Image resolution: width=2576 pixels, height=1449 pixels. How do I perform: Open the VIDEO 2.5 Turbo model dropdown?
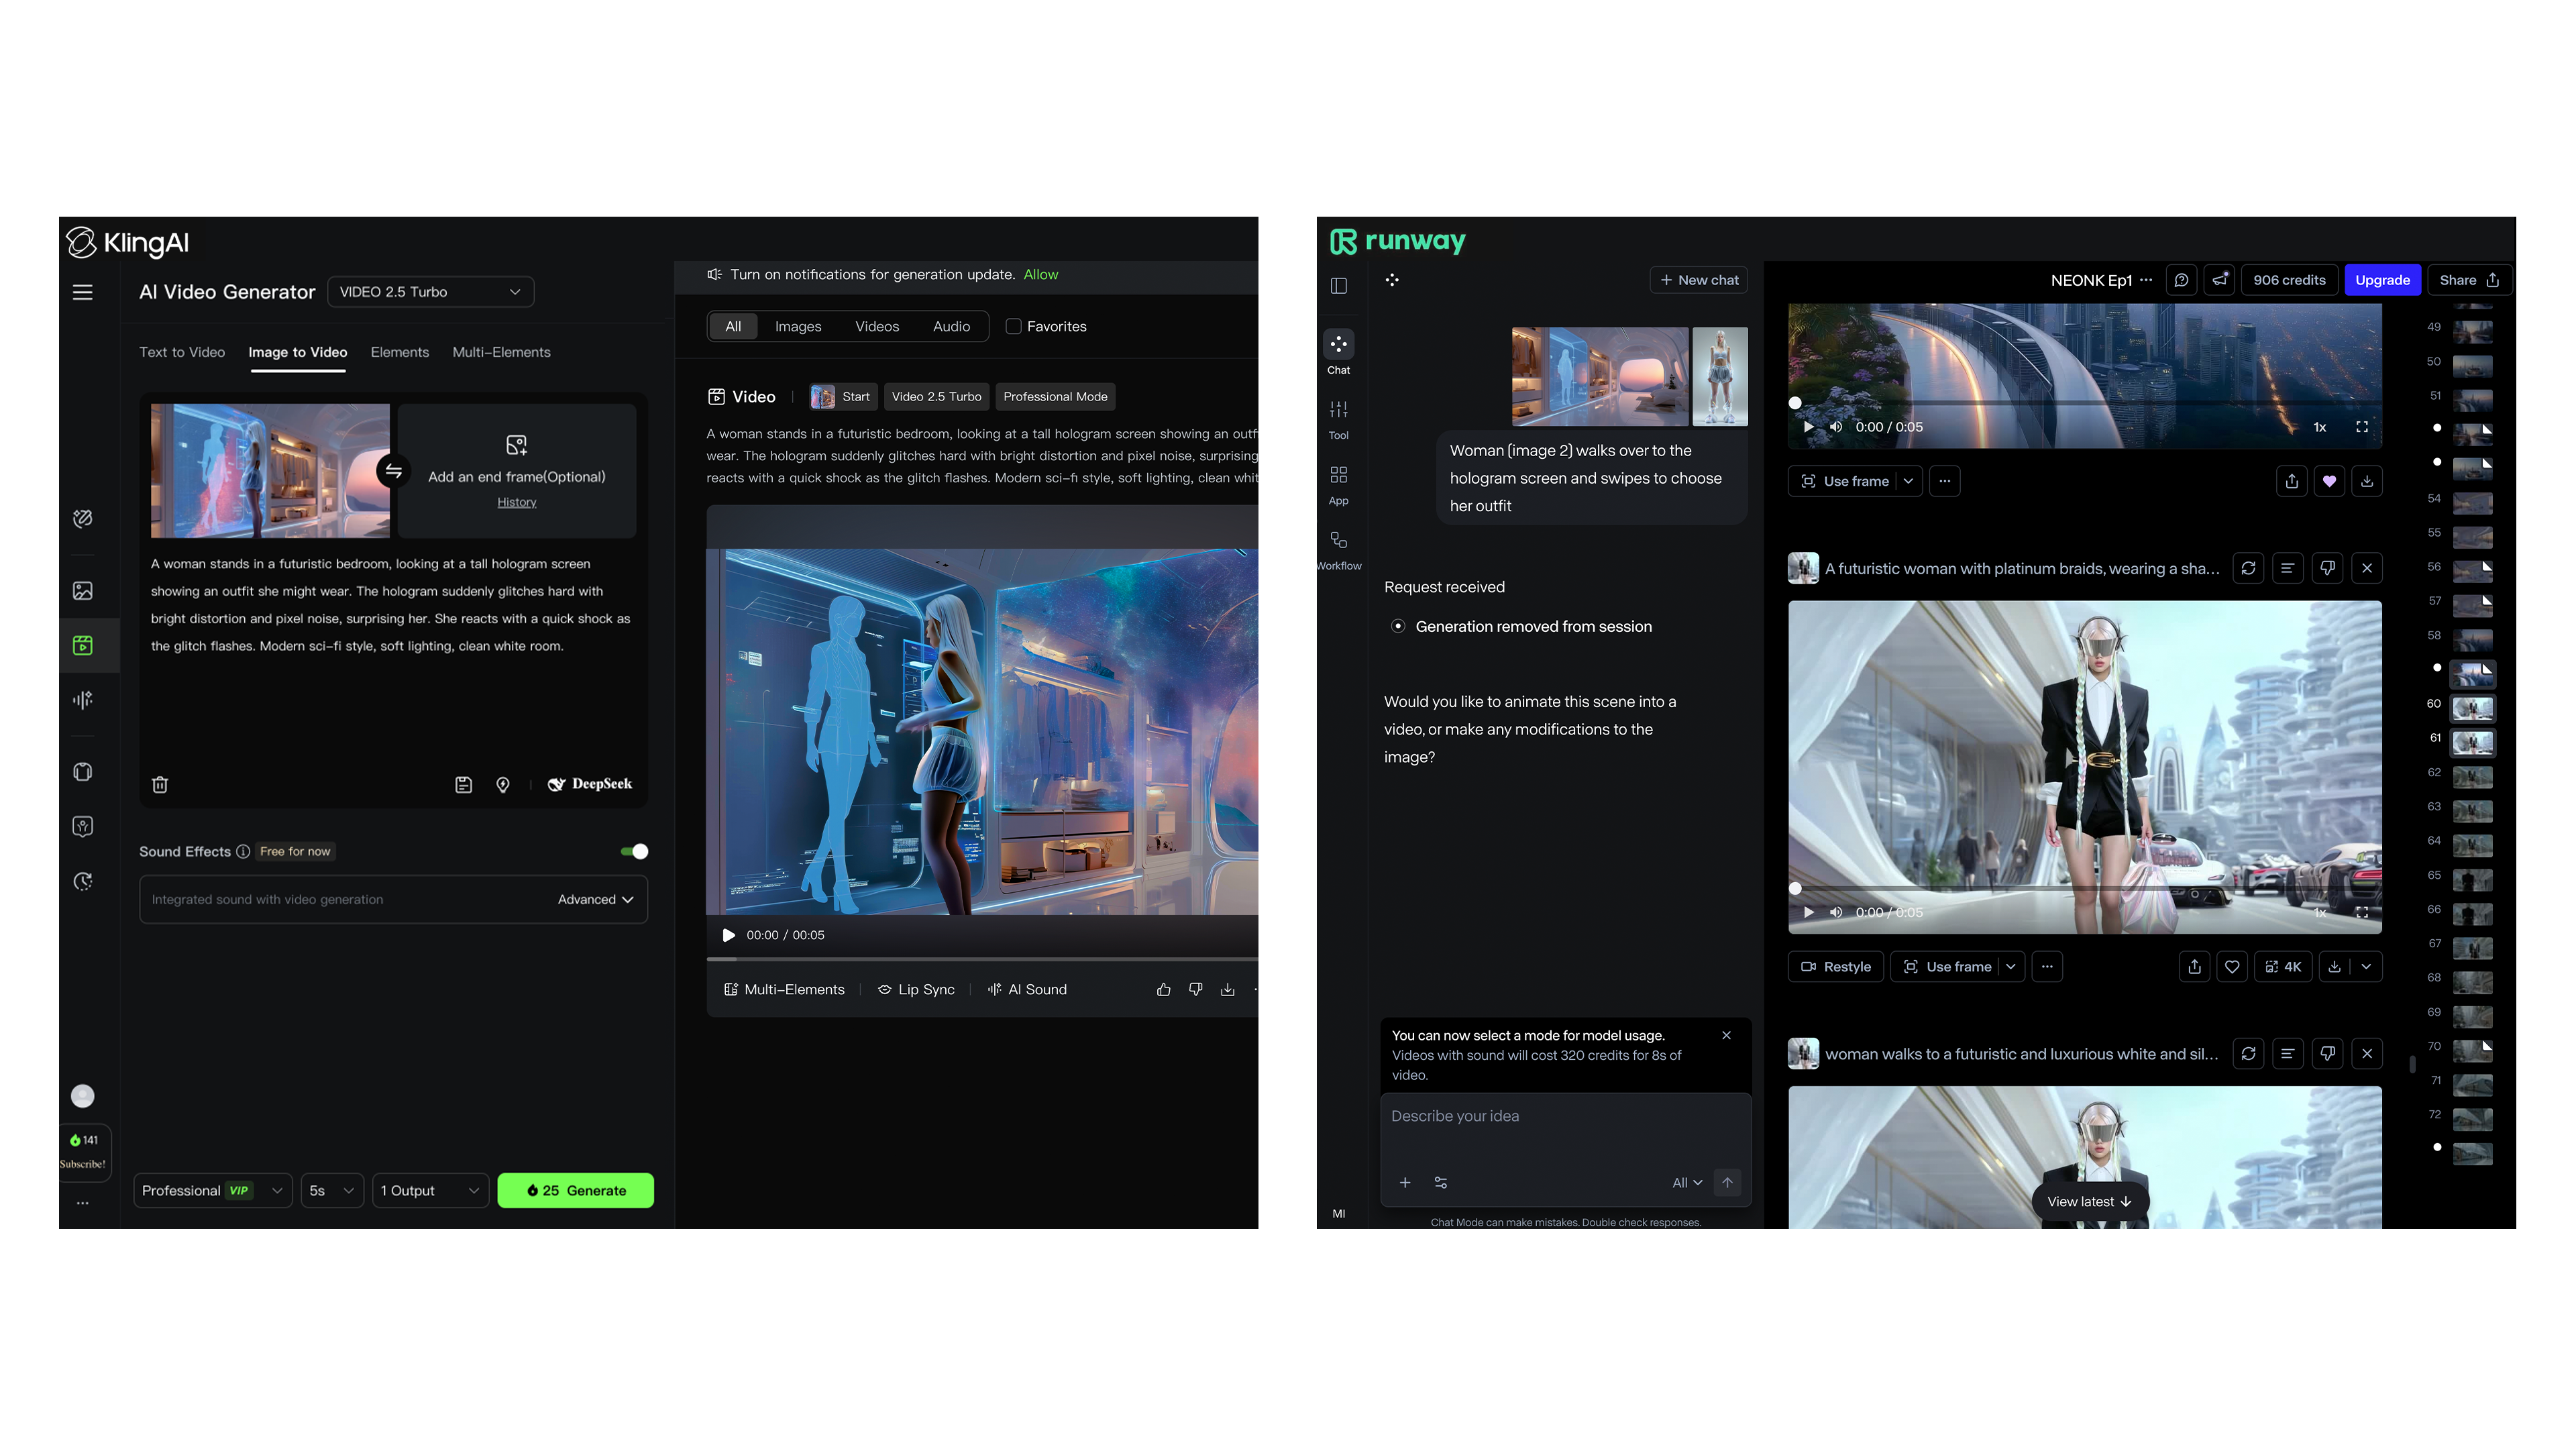(430, 292)
